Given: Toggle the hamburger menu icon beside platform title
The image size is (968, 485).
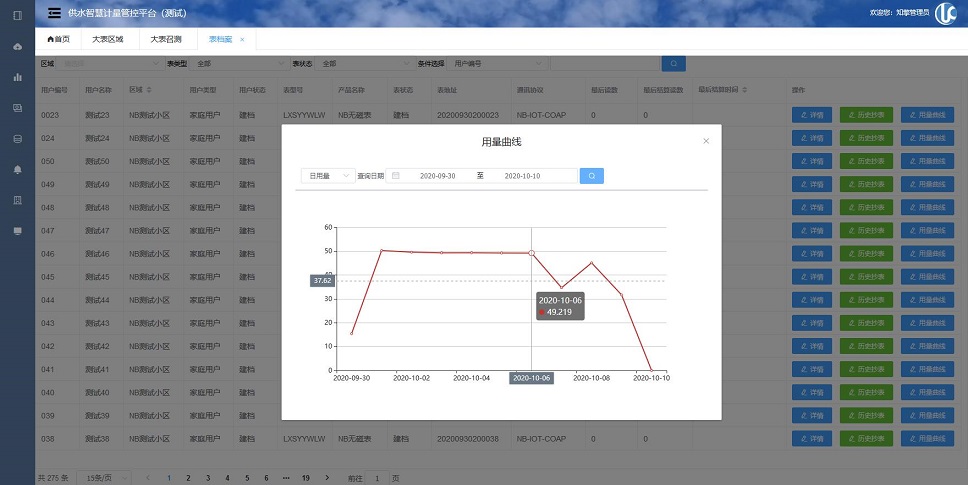Looking at the screenshot, I should (54, 13).
